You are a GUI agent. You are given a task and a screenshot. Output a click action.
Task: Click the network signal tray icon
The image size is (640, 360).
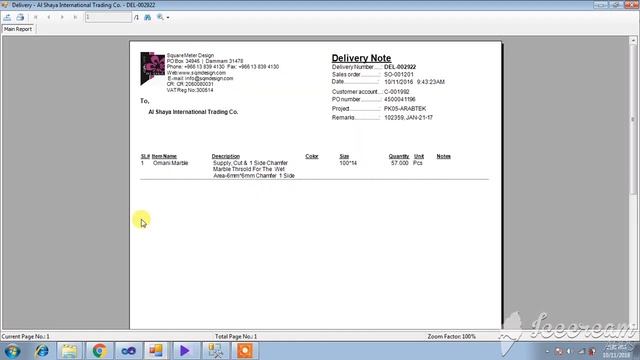(x=582, y=351)
